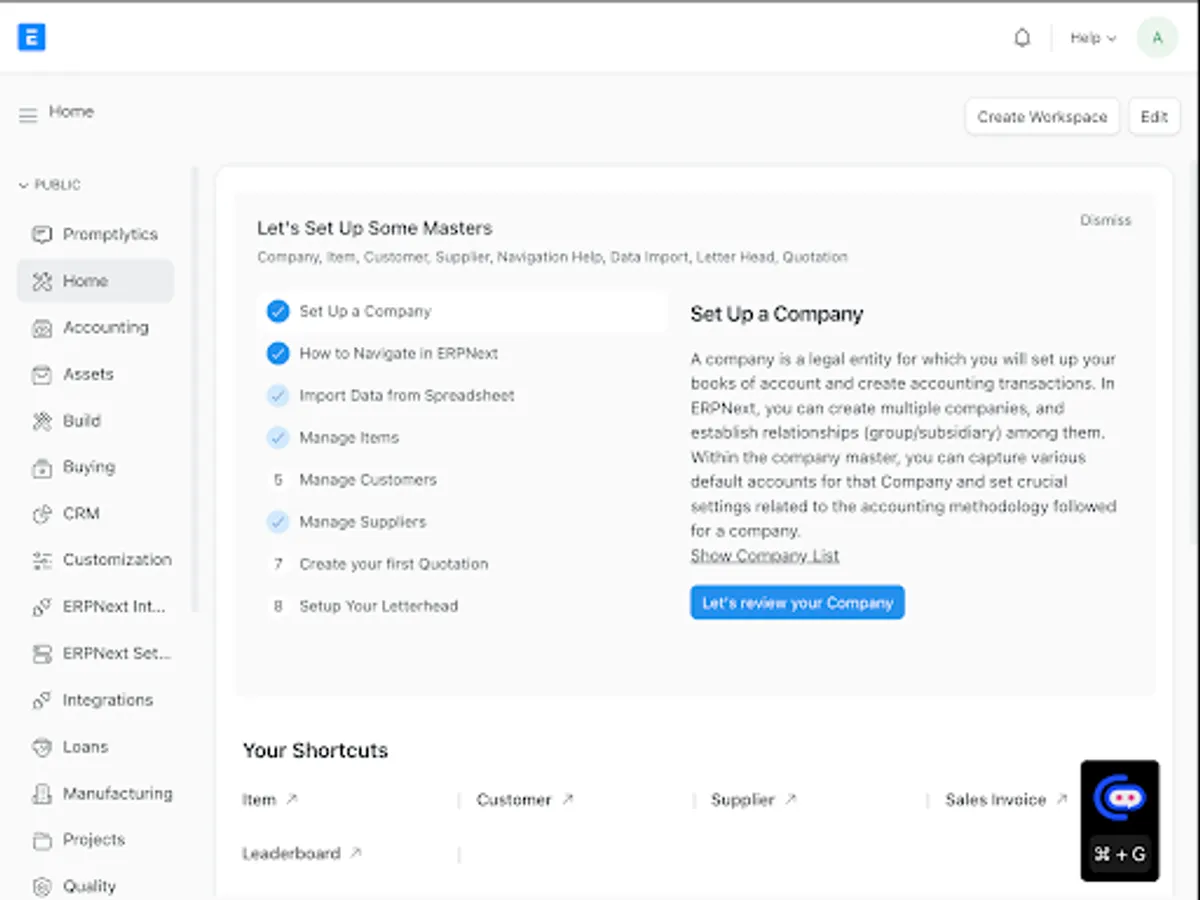Open the ERPNext logo home icon
The image size is (1200, 900).
[x=32, y=38]
